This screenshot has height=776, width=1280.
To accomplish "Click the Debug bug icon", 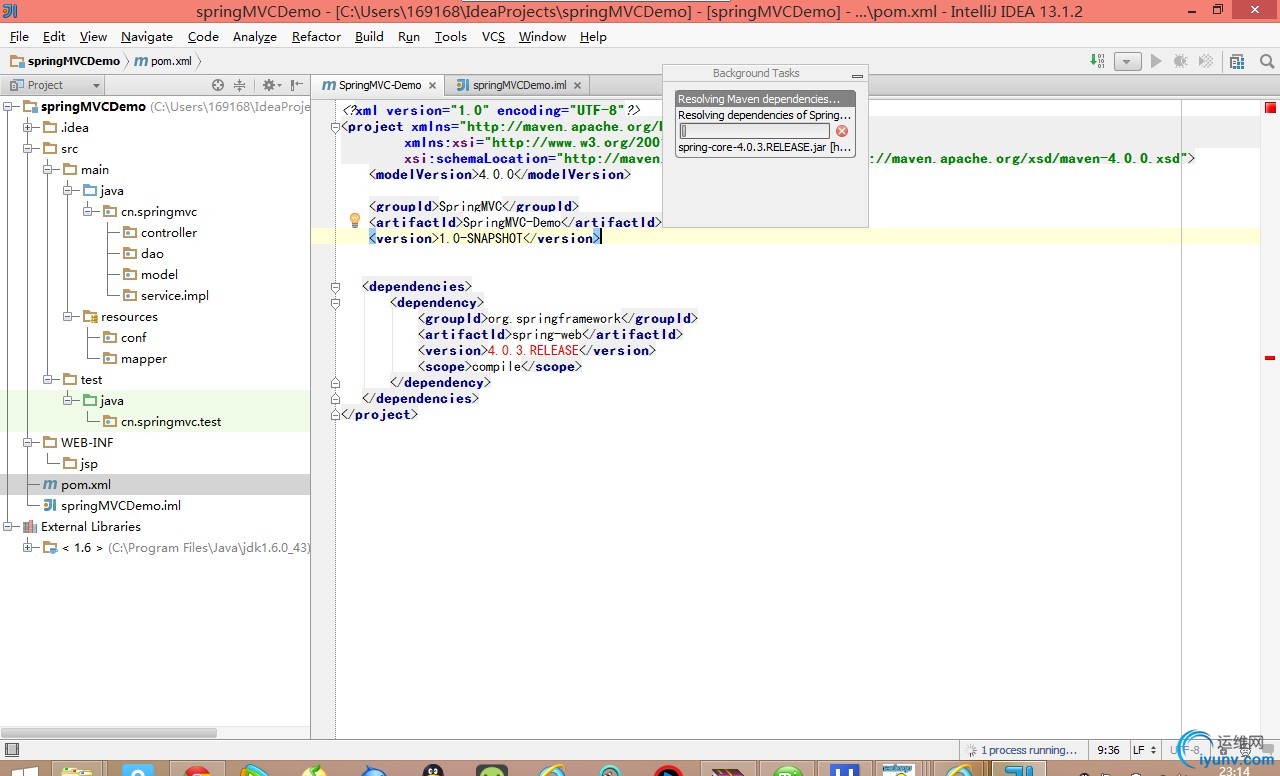I will 1181,61.
